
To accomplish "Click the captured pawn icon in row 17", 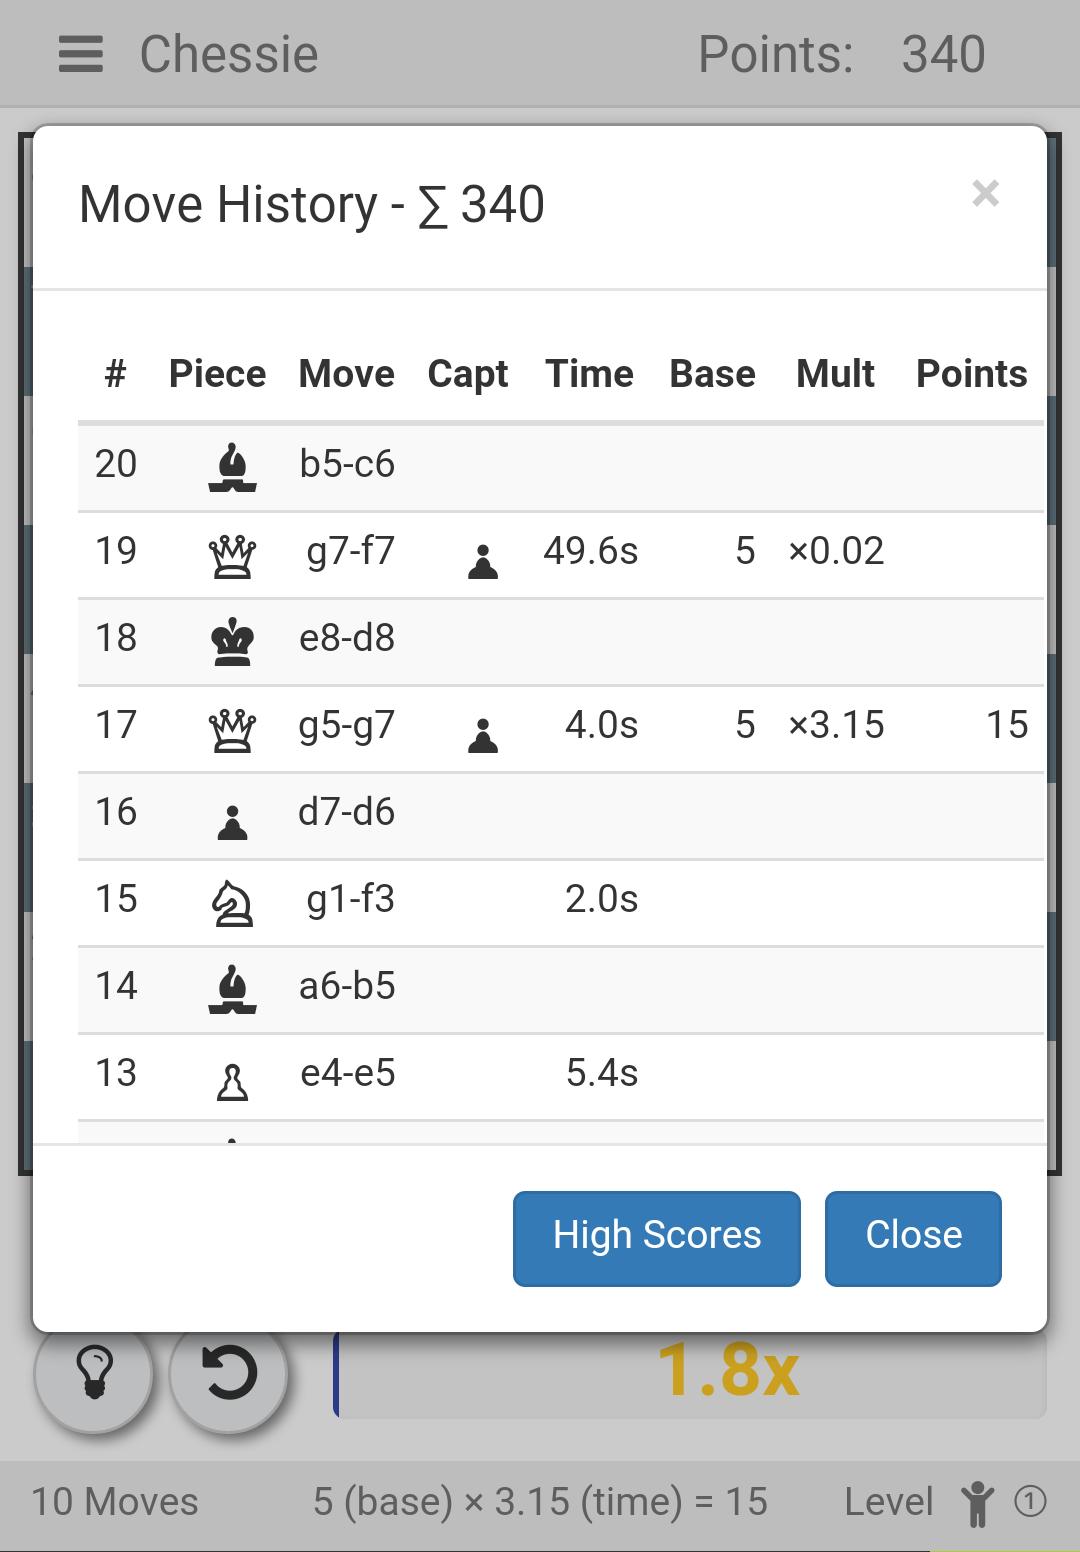I will (483, 734).
